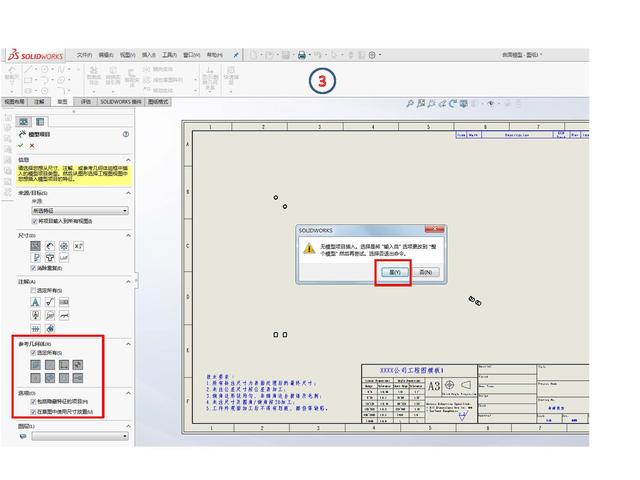Screen dimensions: 640x480
Task: Open the 窗口 menu
Action: (x=191, y=55)
